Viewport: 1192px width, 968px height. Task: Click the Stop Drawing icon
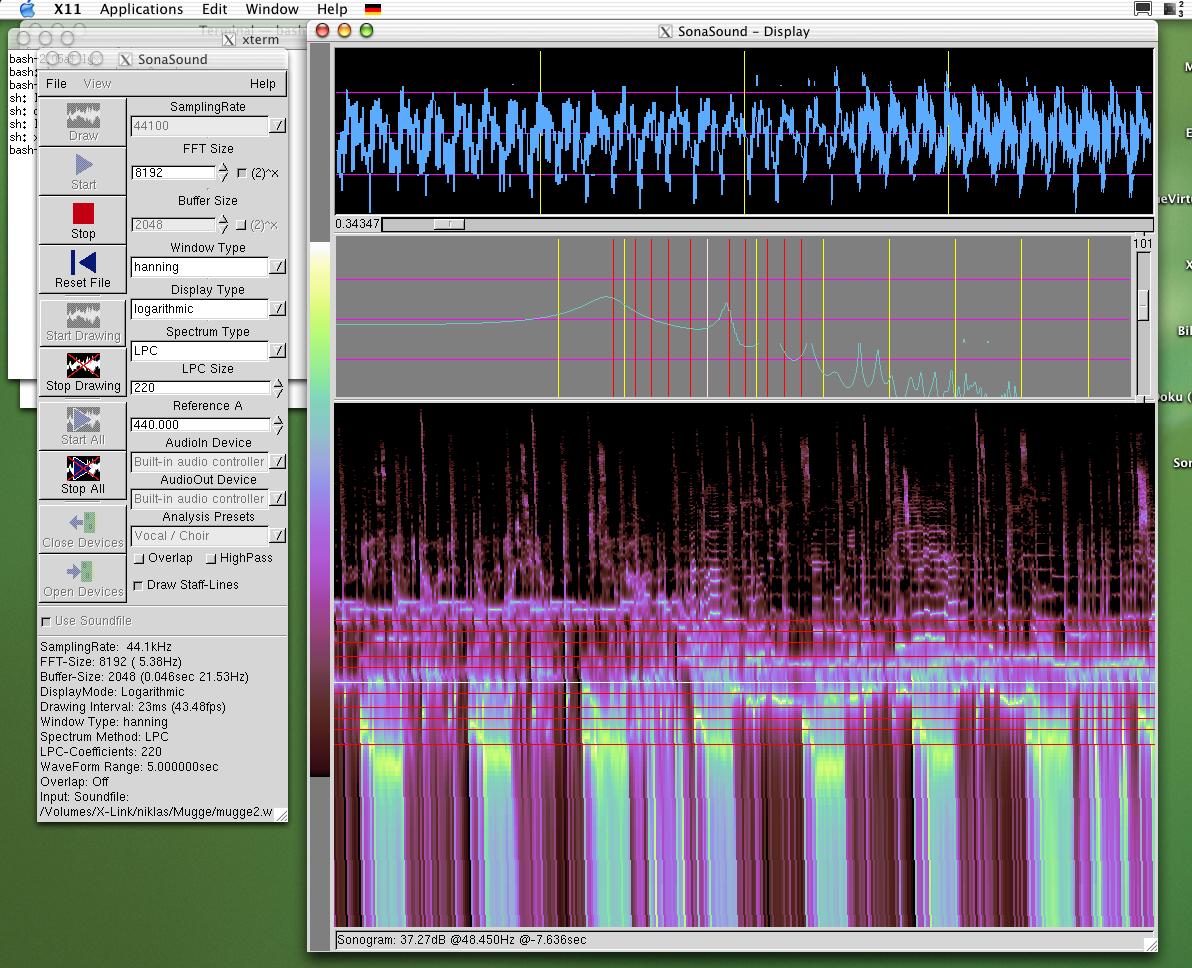(x=83, y=366)
